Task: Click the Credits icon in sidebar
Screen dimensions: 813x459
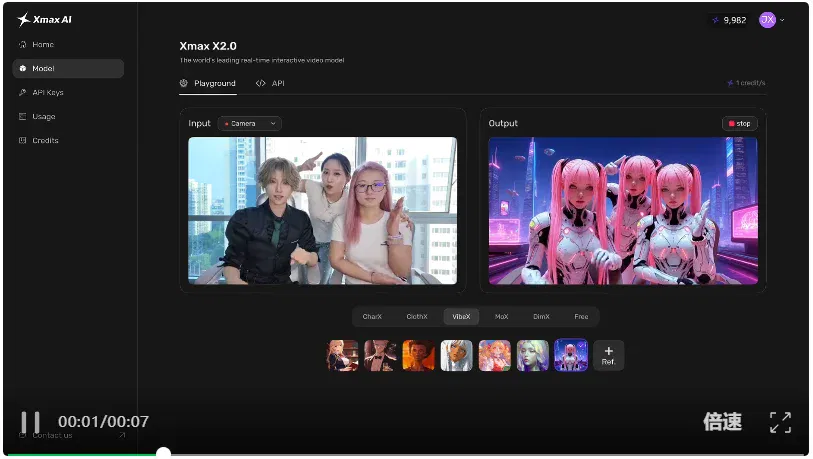Action: click(22, 141)
